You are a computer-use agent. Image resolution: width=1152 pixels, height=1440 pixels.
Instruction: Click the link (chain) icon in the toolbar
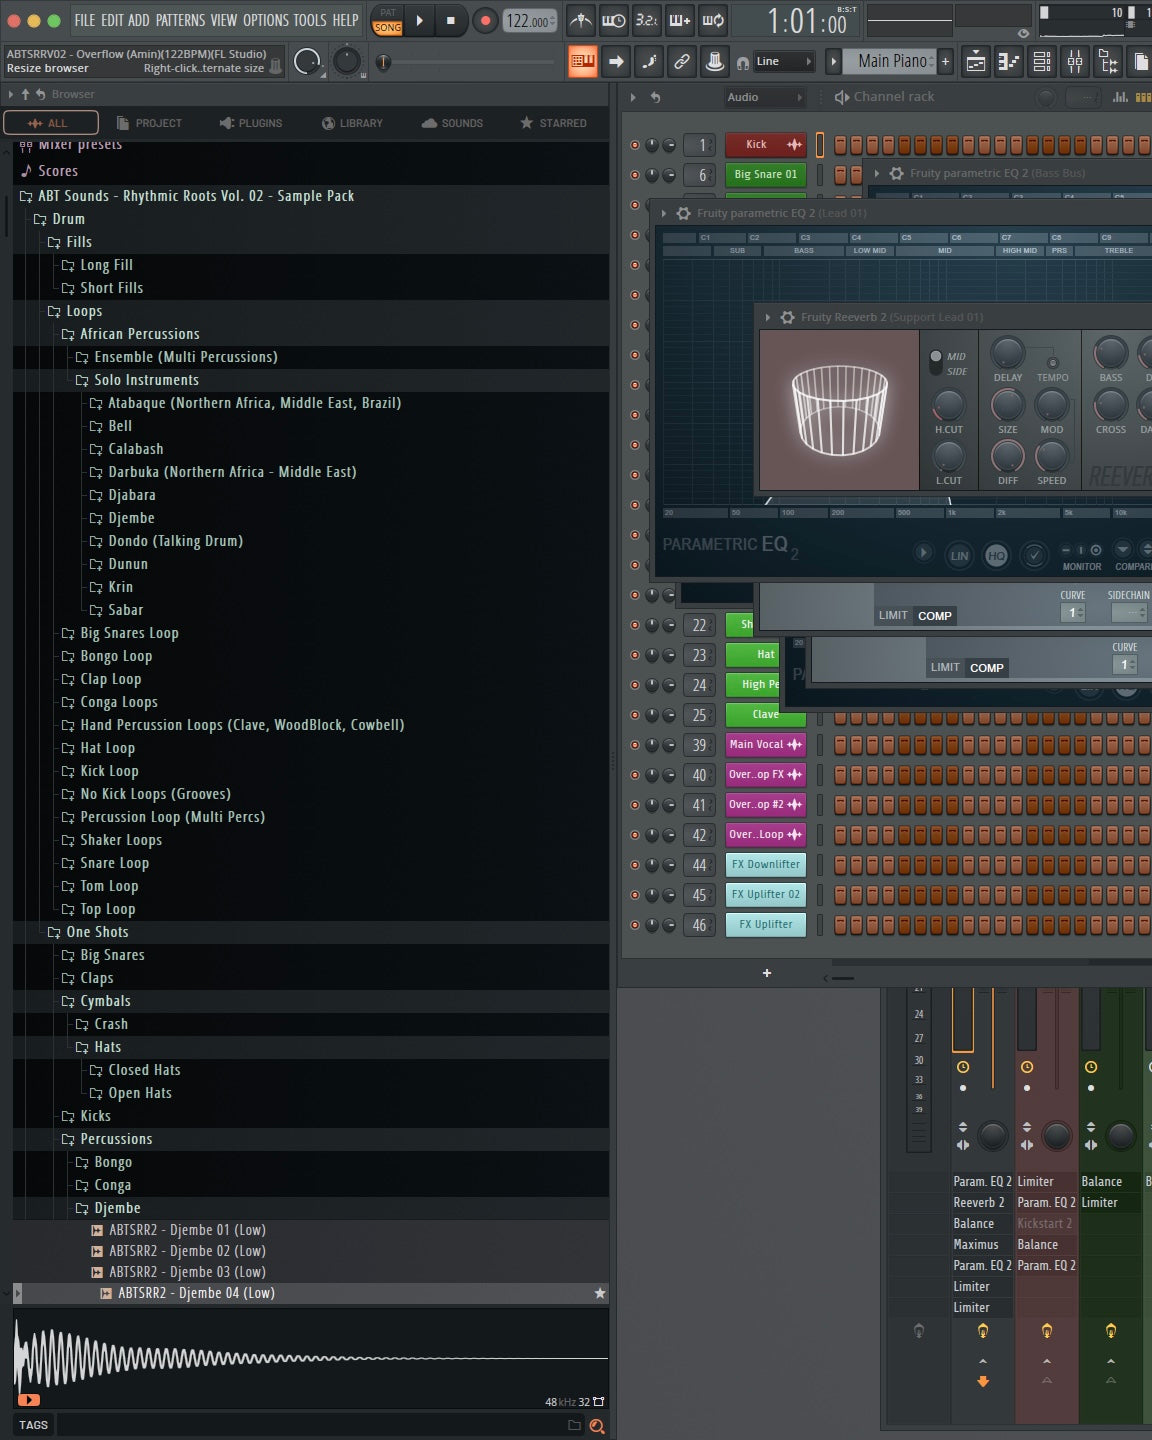click(682, 62)
